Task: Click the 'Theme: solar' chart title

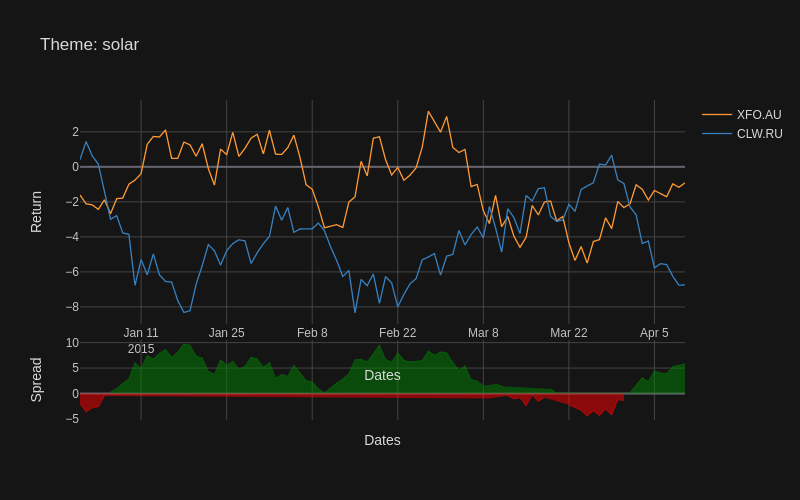Action: (89, 44)
